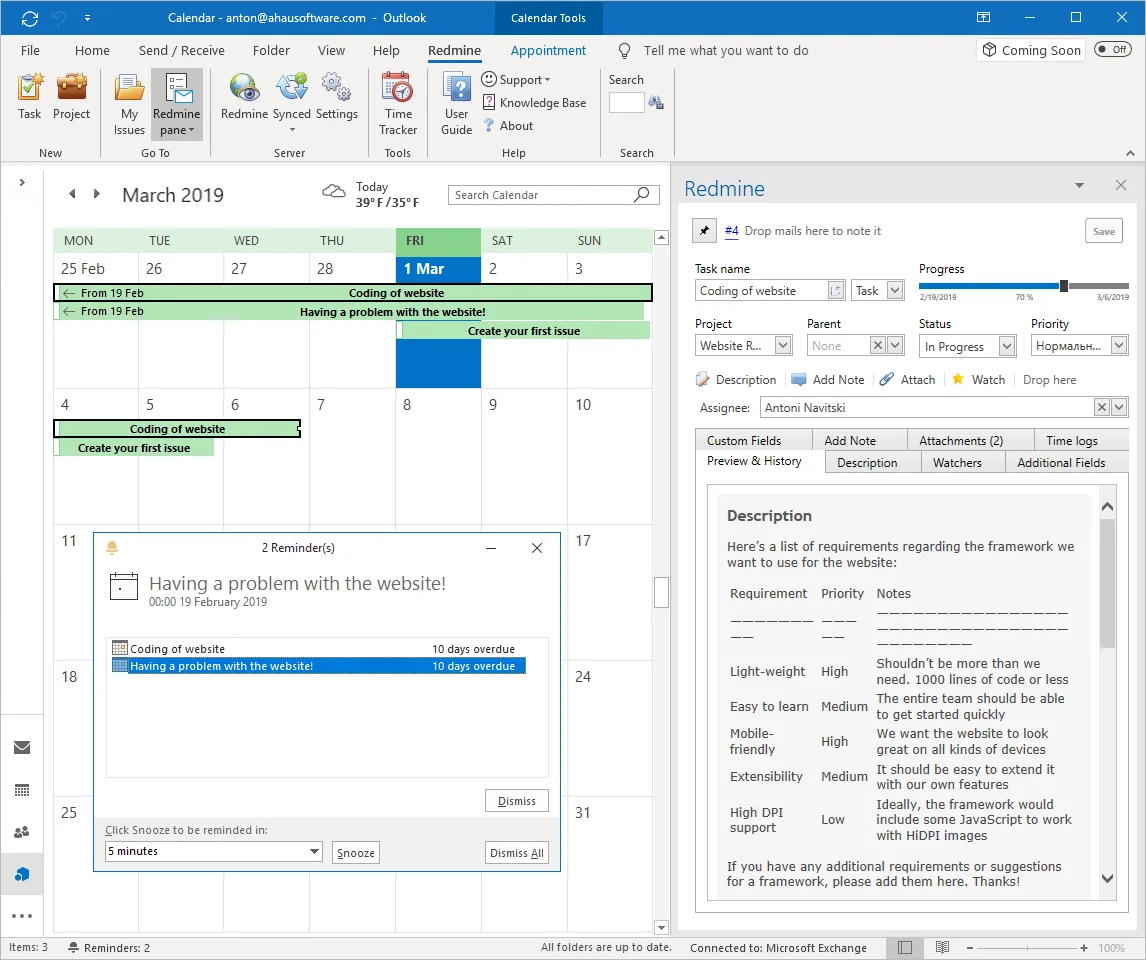Switch to the Home ribbon tab
Image resolution: width=1146 pixels, height=960 pixels.
92,50
